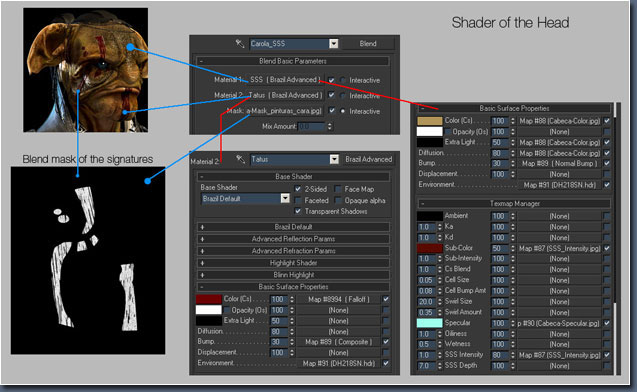Expand the Brazil Default rollout
The height and width of the screenshot is (392, 637).
[x=293, y=227]
